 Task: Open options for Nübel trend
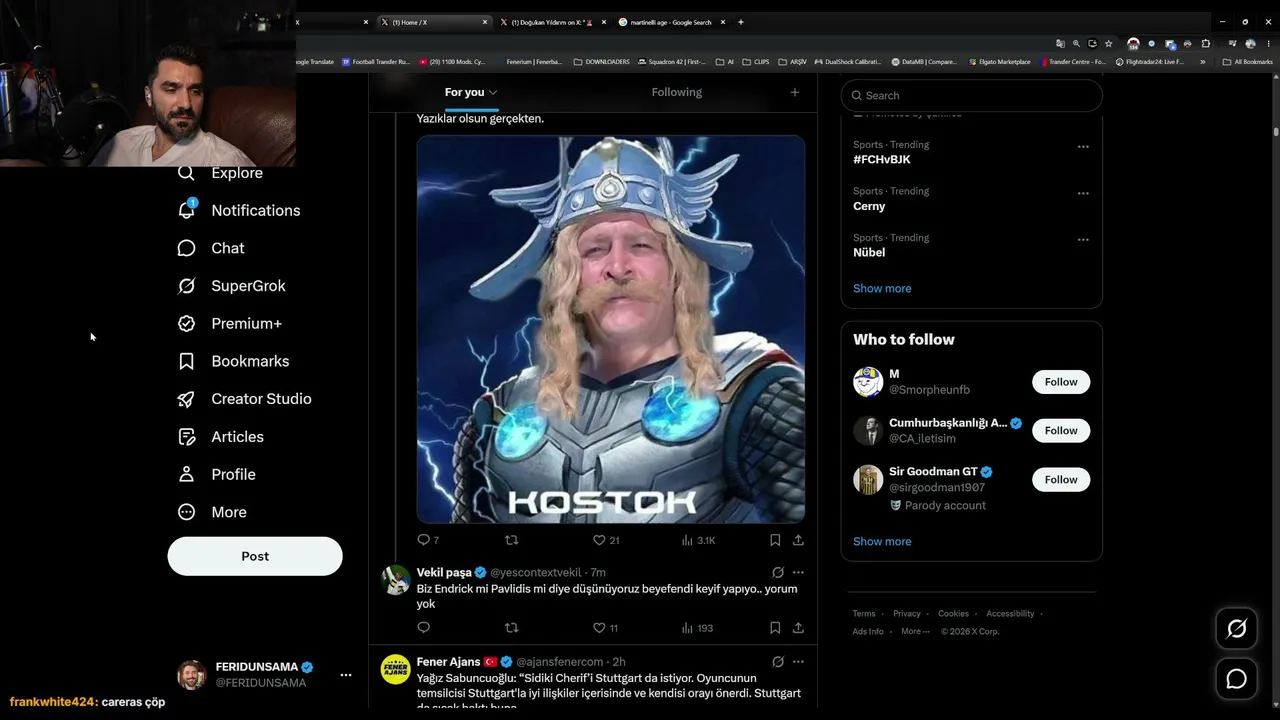click(1083, 240)
